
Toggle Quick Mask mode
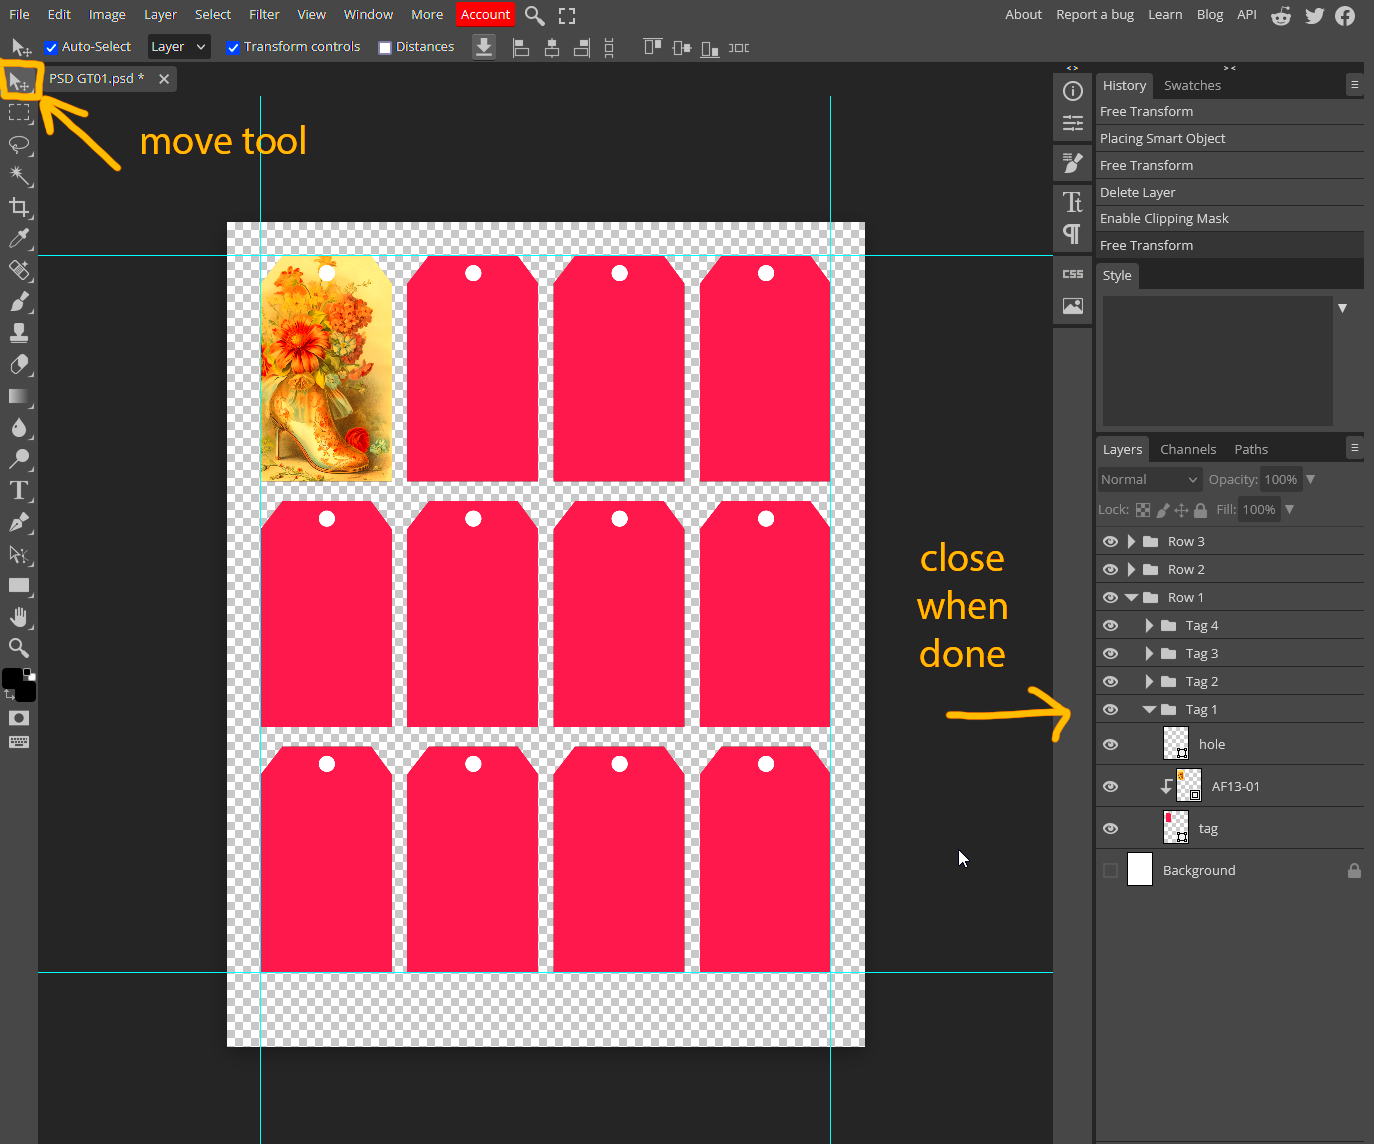click(19, 718)
